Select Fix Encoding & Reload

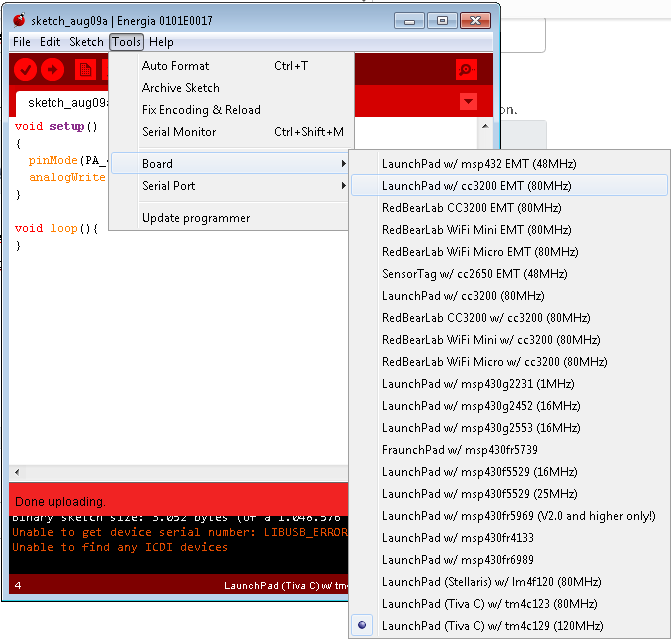tap(232, 110)
